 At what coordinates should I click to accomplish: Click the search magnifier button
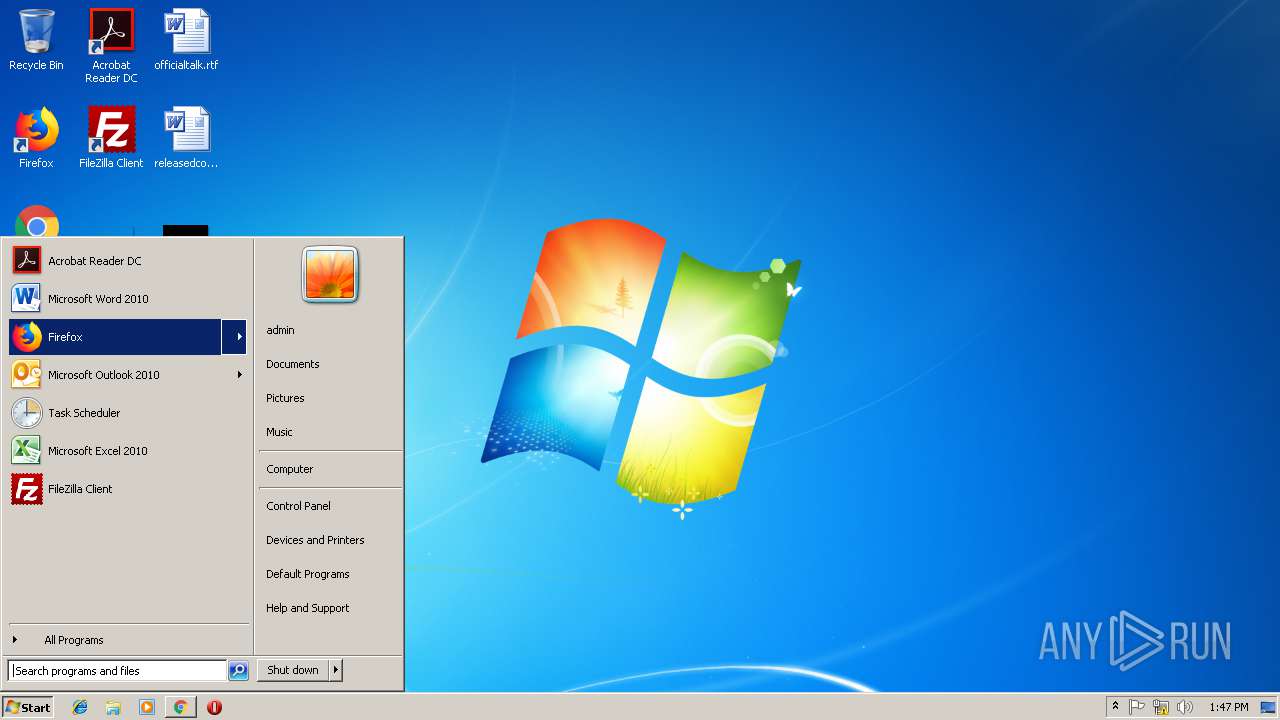click(x=238, y=671)
